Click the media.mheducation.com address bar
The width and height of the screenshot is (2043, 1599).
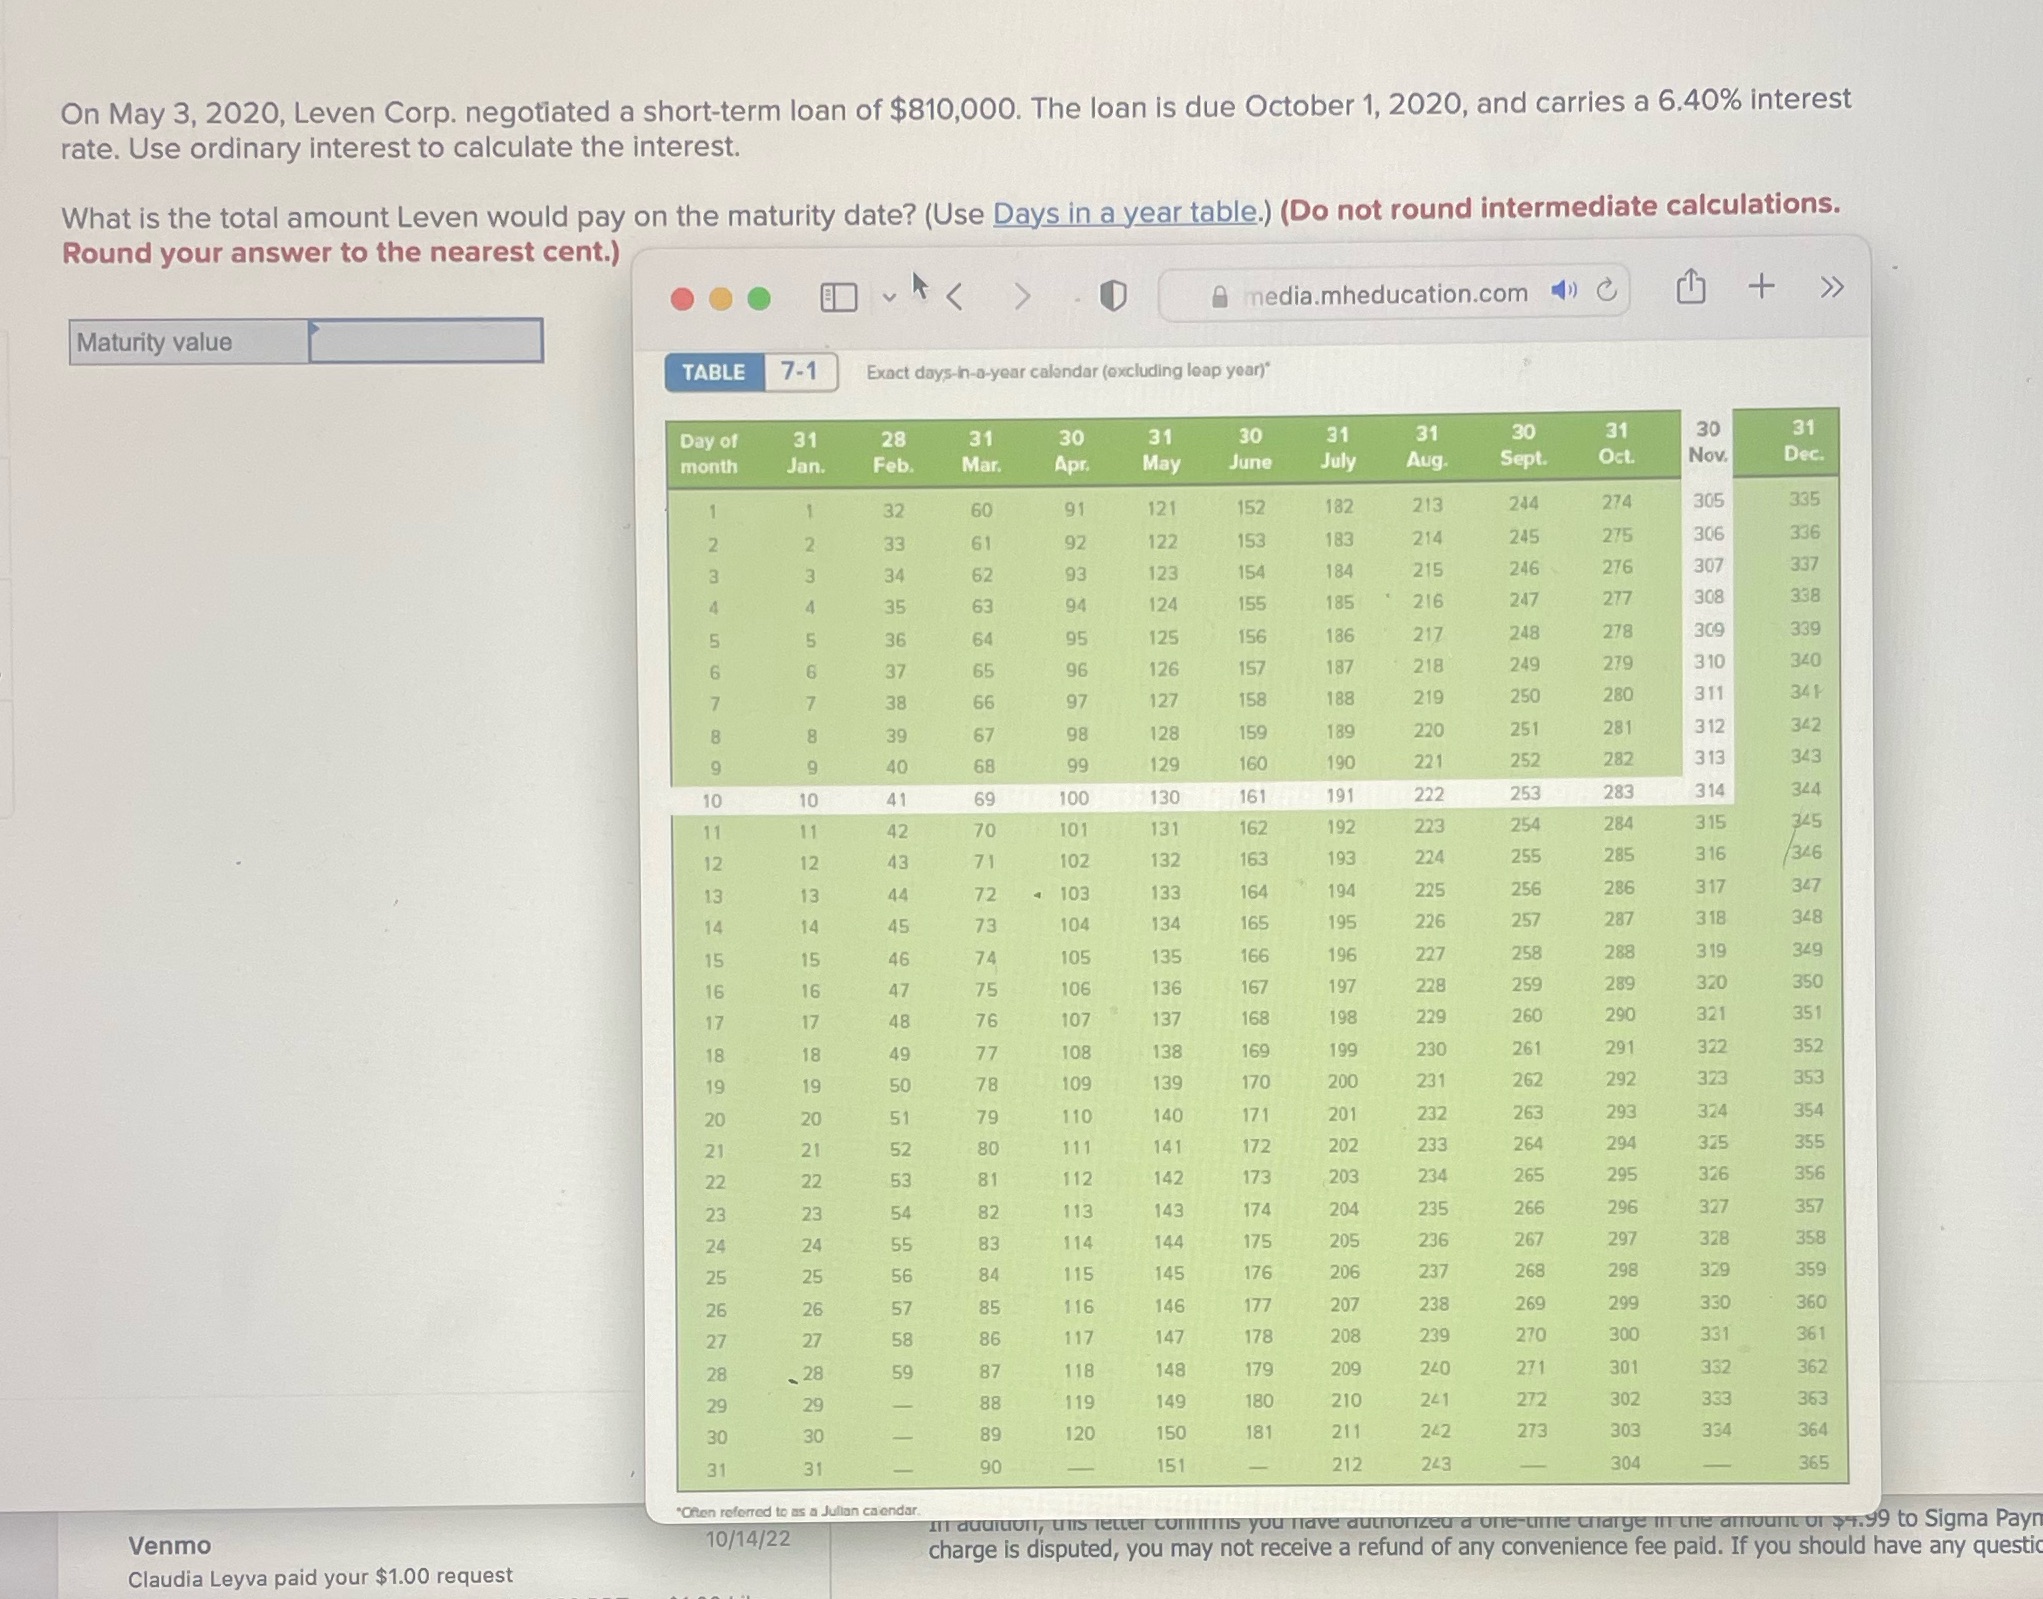point(1385,294)
